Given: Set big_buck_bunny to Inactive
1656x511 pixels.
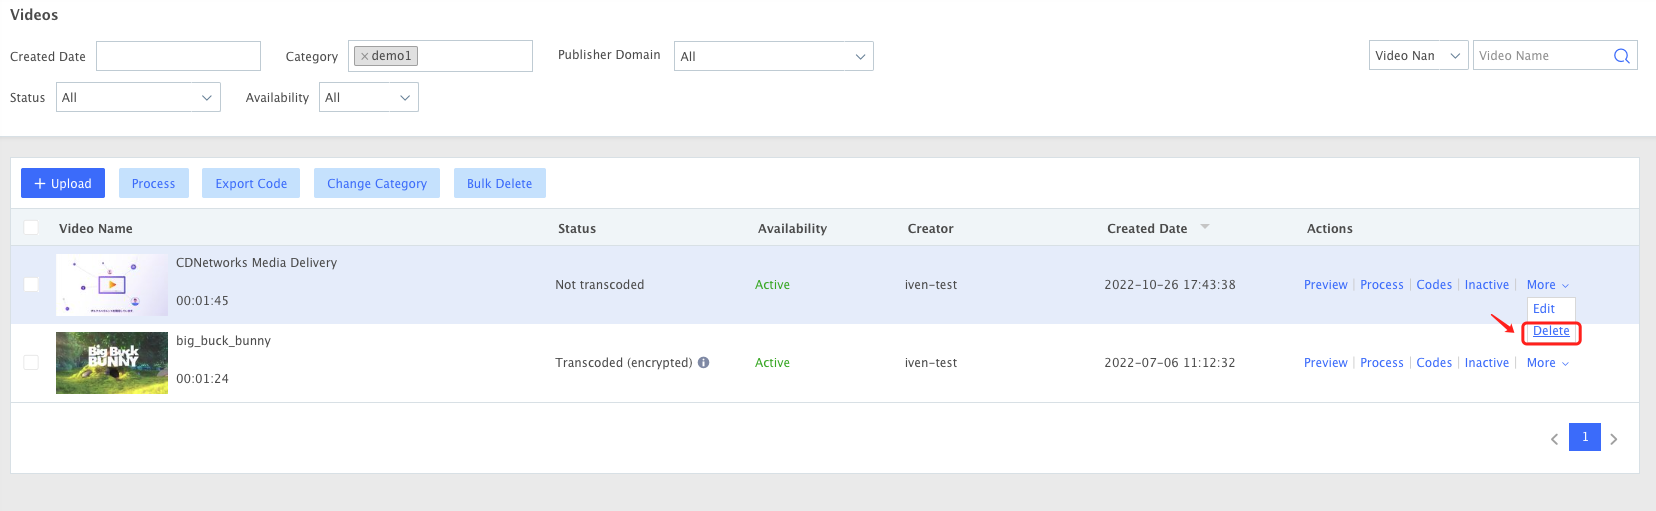Looking at the screenshot, I should tap(1486, 363).
